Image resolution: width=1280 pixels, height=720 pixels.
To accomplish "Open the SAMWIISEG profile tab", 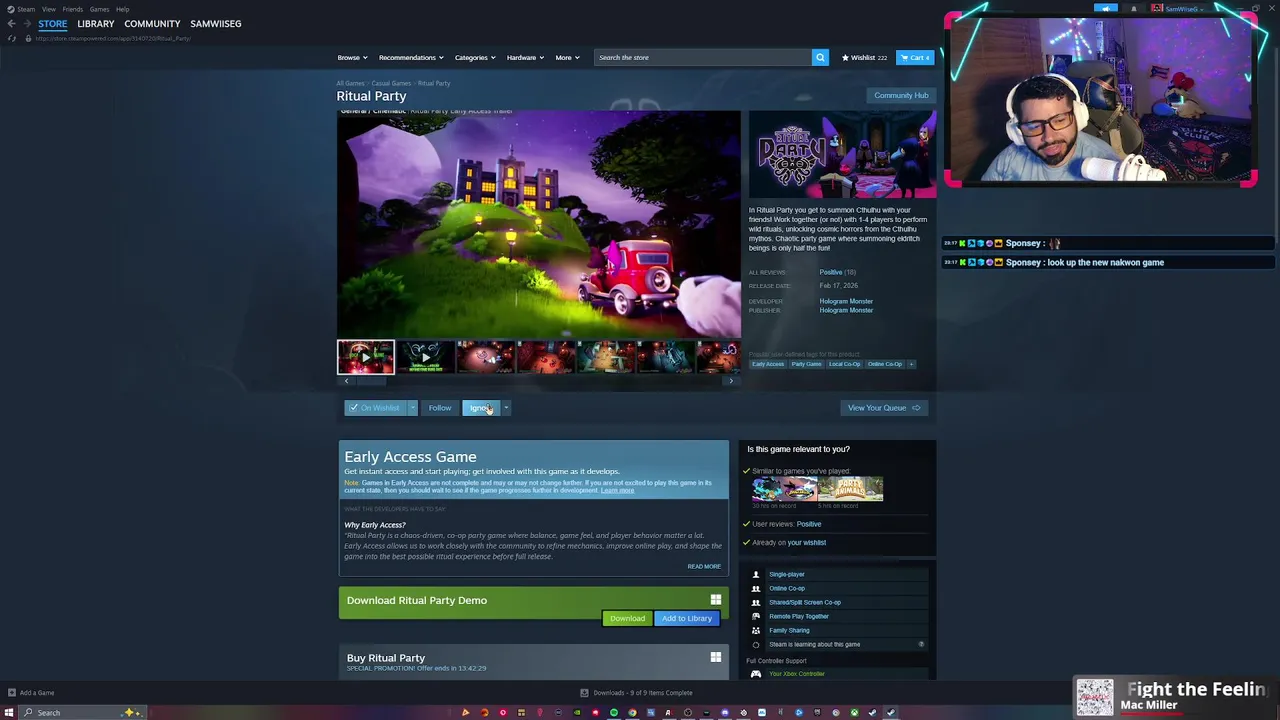I will click(216, 24).
